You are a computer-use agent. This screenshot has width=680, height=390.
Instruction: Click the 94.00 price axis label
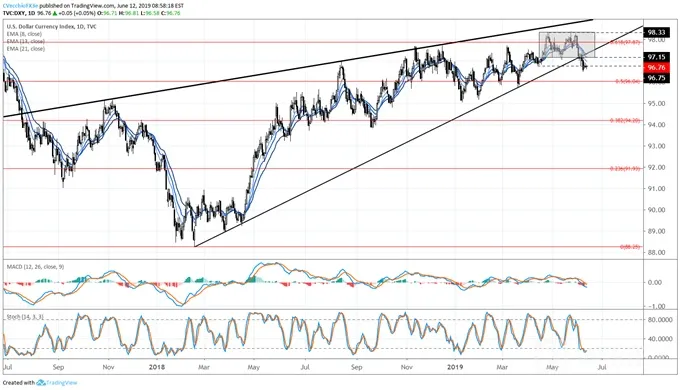656,125
